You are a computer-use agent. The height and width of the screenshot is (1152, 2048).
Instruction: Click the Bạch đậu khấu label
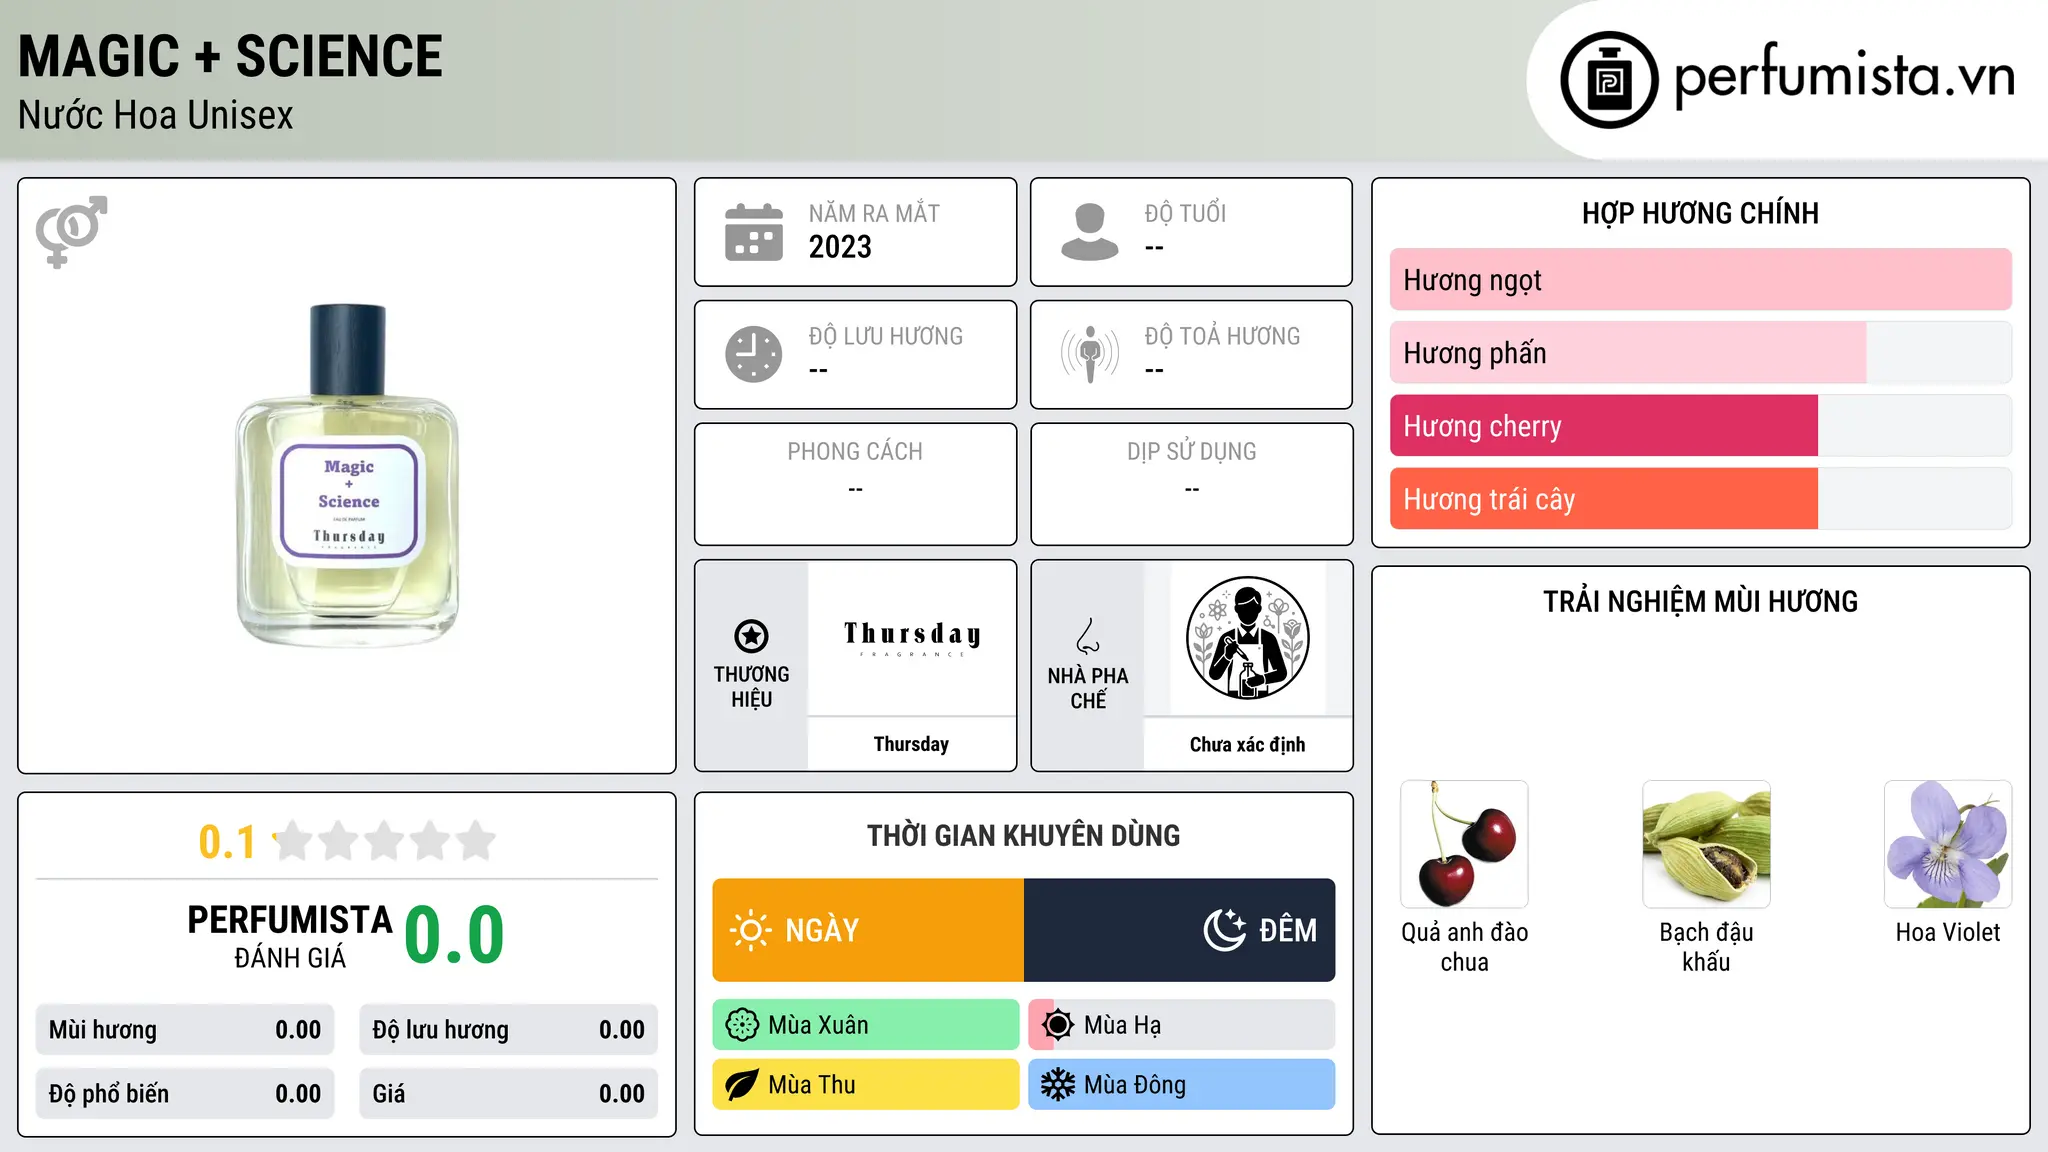click(x=1706, y=947)
